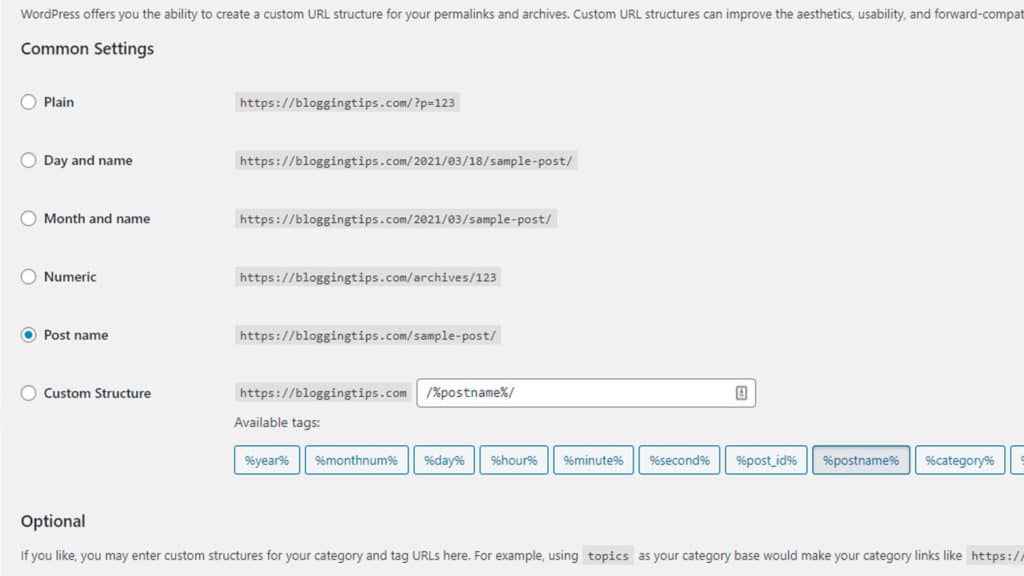Add the %monthnum% tag

click(x=357, y=460)
